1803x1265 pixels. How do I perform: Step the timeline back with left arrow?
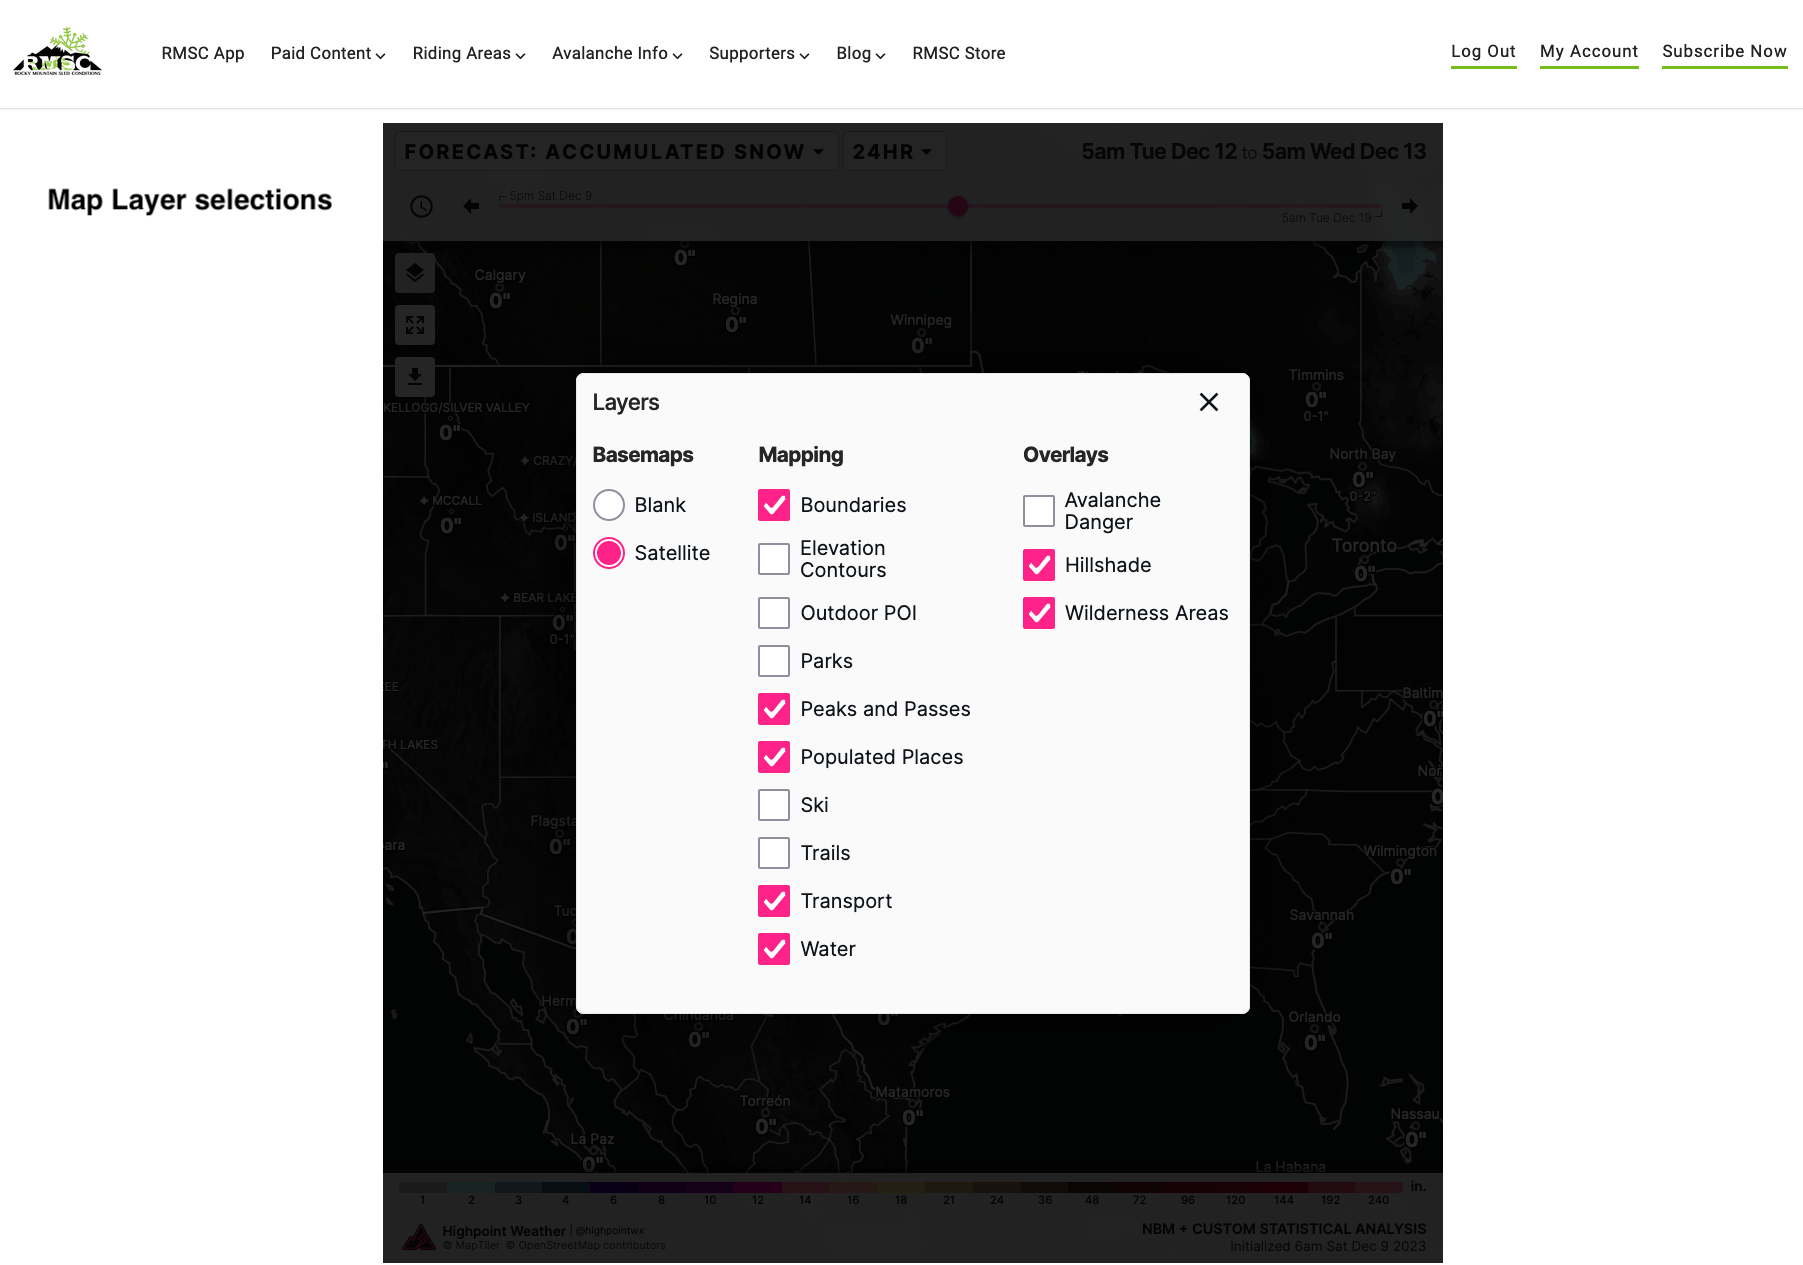click(471, 206)
